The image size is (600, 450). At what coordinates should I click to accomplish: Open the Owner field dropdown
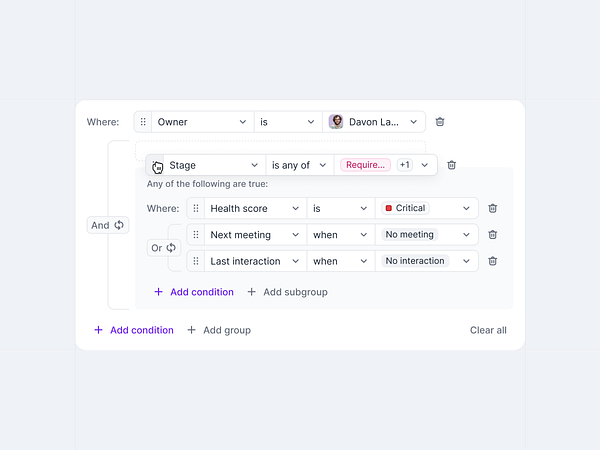203,122
